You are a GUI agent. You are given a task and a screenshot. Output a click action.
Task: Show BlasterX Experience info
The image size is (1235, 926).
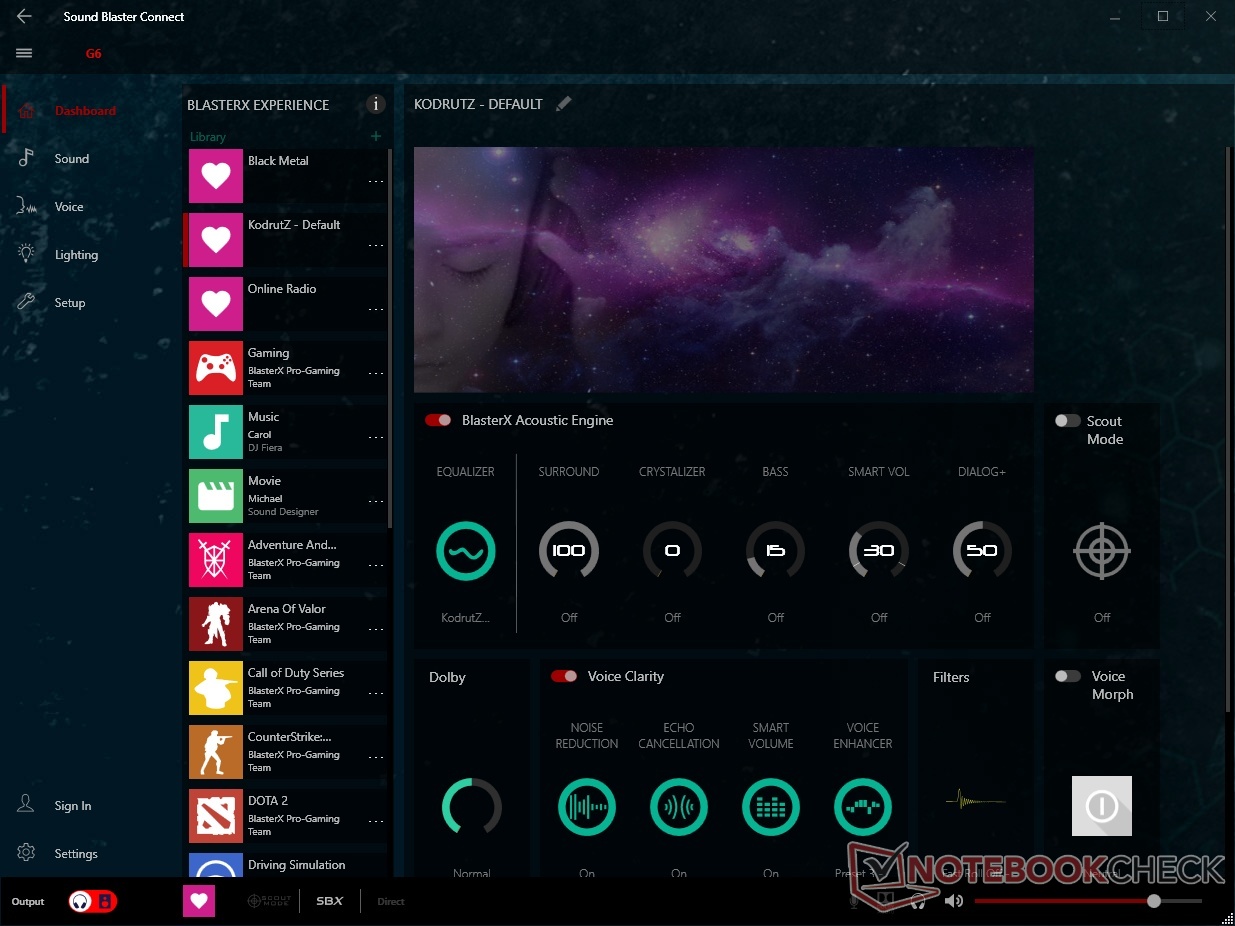point(376,104)
